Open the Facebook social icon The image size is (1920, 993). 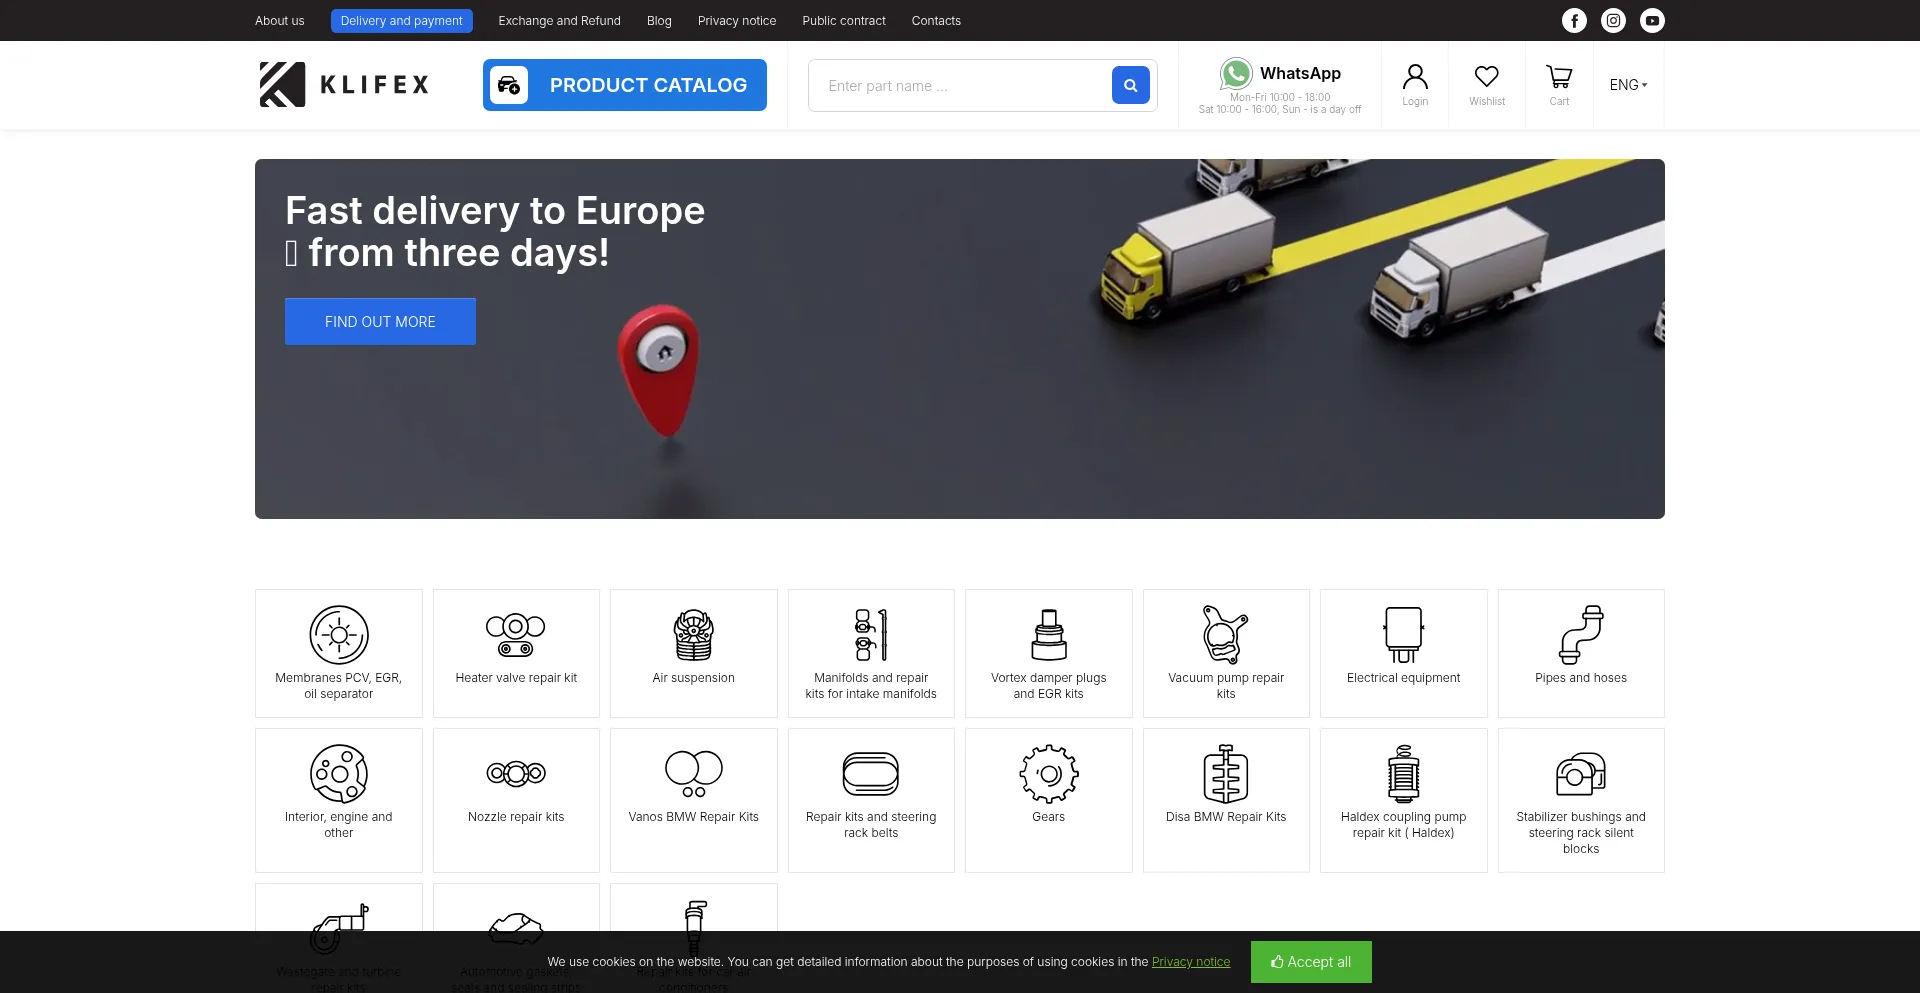tap(1574, 20)
